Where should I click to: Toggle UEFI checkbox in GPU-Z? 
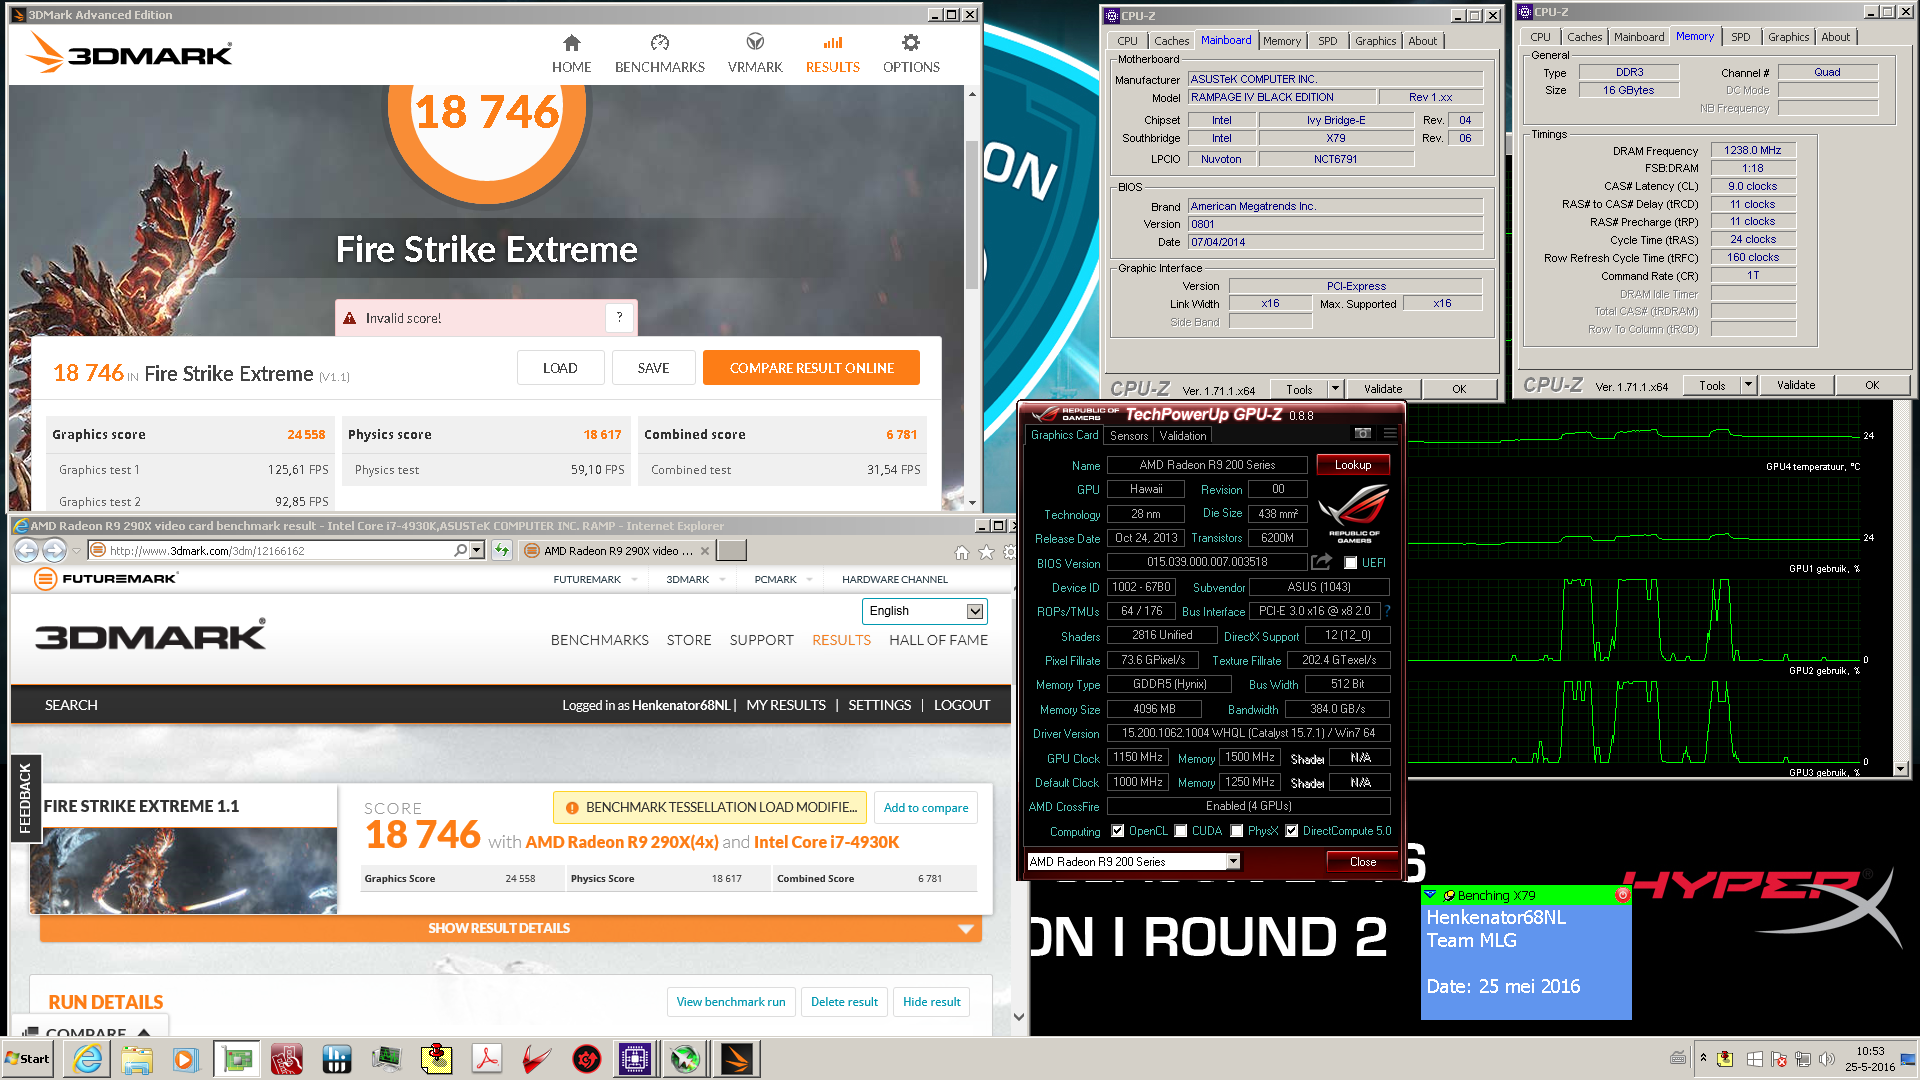[1351, 562]
